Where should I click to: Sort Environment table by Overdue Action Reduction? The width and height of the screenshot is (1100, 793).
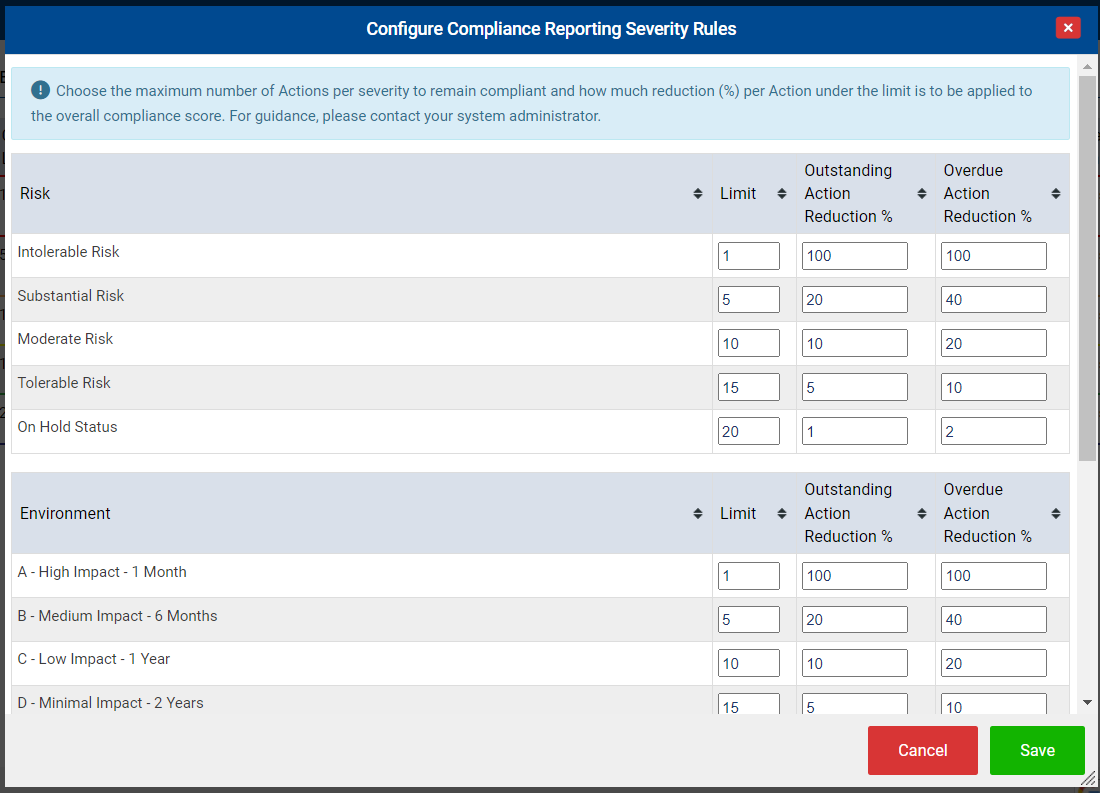pyautogui.click(x=1055, y=514)
